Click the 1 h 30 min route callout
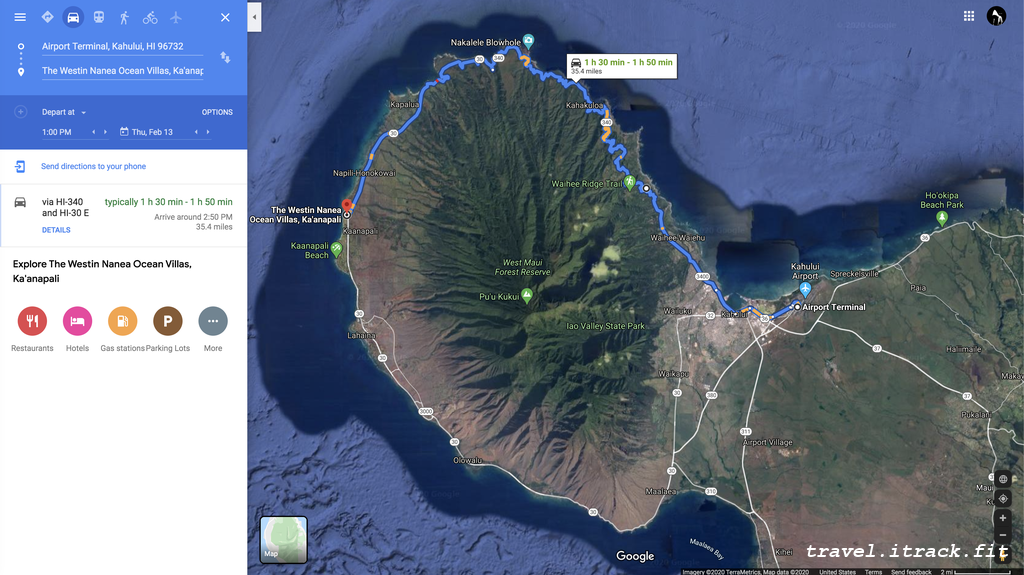Image resolution: width=1024 pixels, height=575 pixels. coord(622,66)
